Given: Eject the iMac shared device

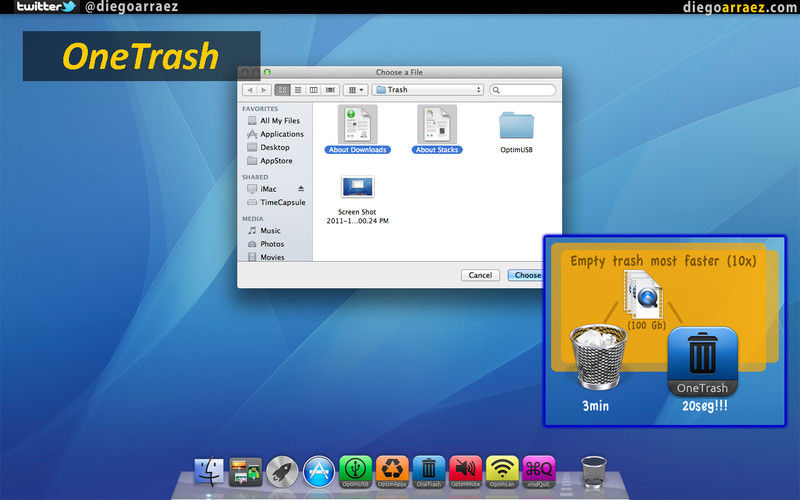Looking at the screenshot, I should 301,189.
